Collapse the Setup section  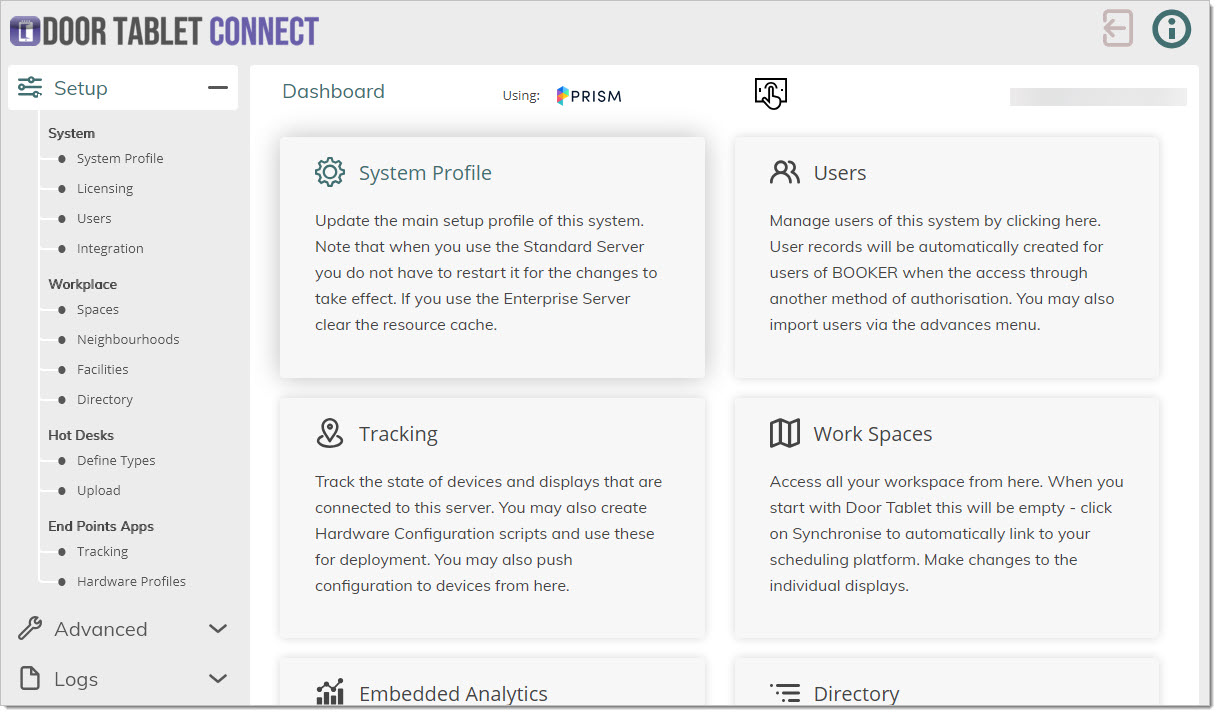tap(217, 88)
